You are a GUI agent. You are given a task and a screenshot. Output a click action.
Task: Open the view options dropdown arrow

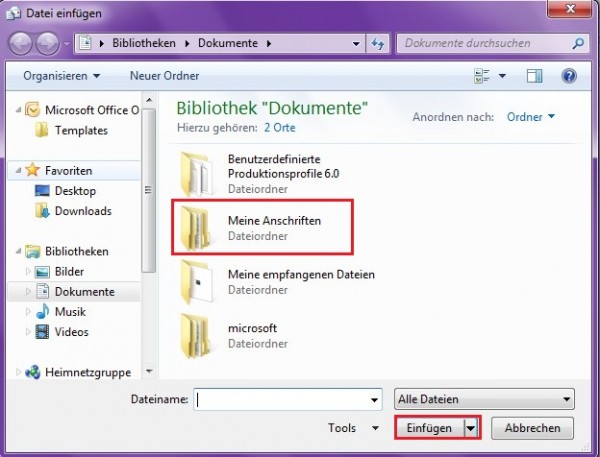[x=502, y=76]
